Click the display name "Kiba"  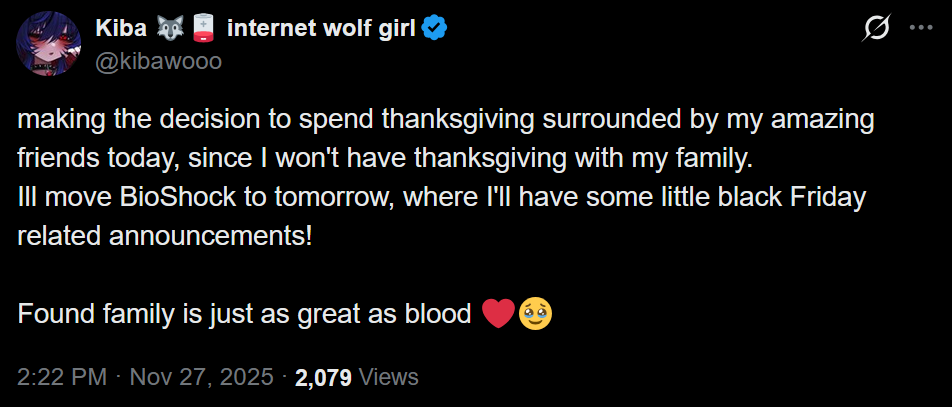[120, 29]
